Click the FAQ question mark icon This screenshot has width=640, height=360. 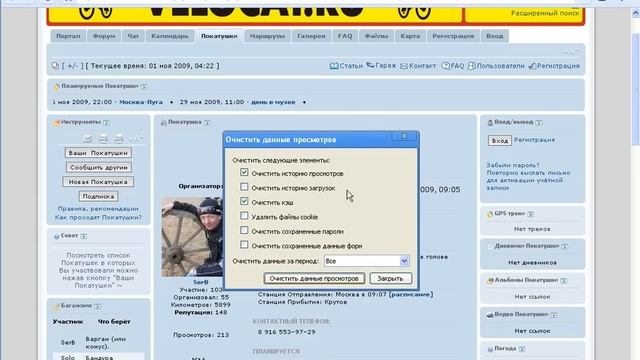pos(445,66)
